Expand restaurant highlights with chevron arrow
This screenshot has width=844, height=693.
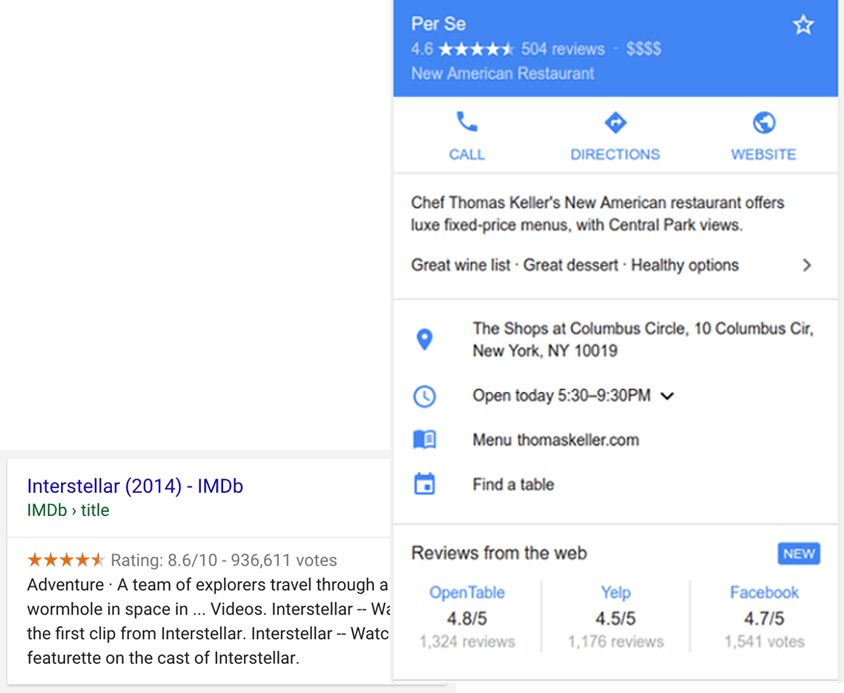tap(806, 265)
